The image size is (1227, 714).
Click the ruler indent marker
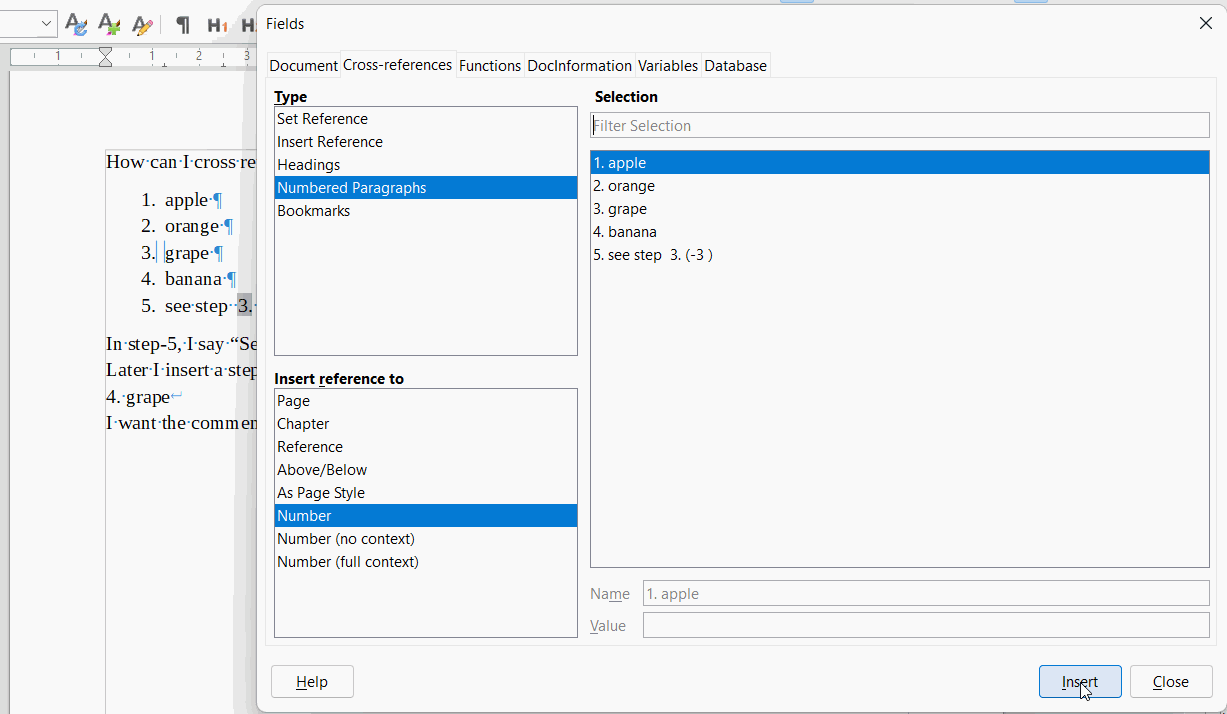(x=105, y=56)
